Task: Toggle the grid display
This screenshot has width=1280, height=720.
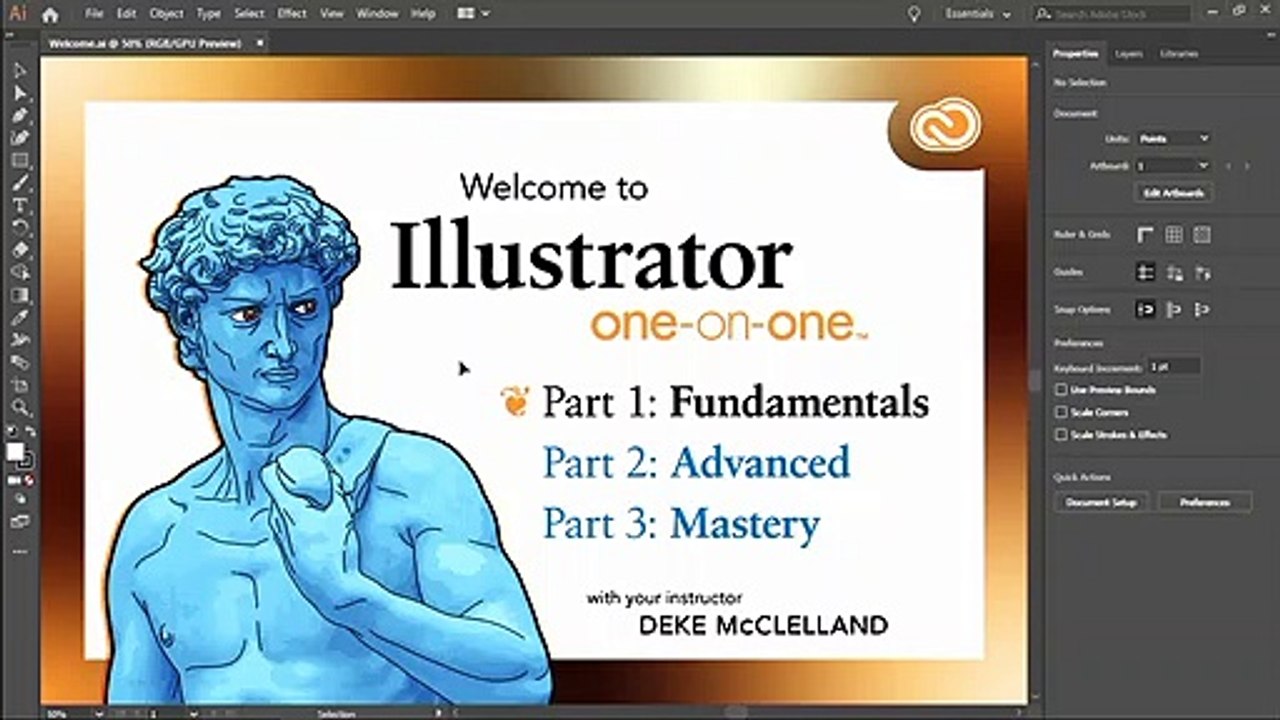Action: tap(1174, 234)
